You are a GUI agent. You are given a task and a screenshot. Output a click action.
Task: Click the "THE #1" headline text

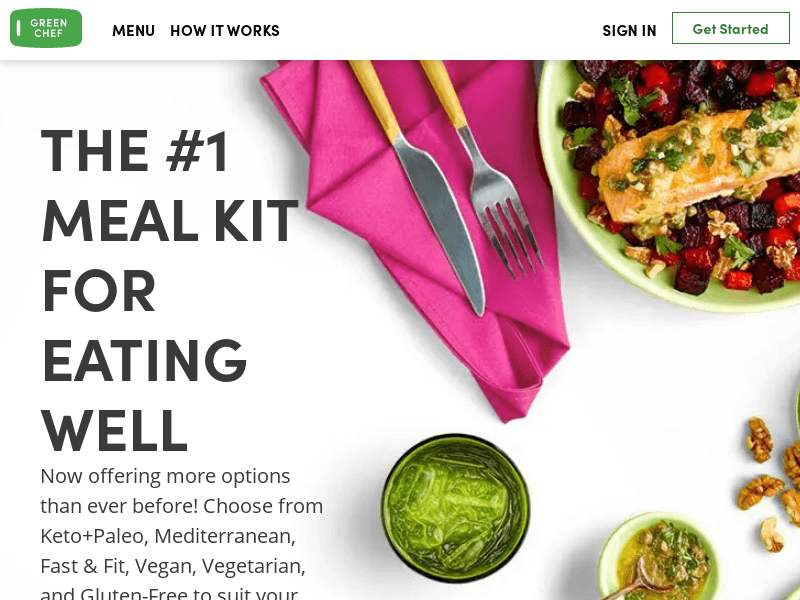coord(135,151)
